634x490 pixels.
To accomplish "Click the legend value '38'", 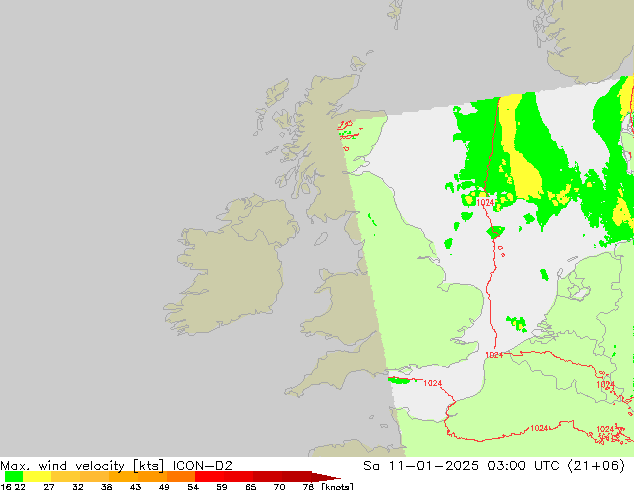I will click(106, 486).
